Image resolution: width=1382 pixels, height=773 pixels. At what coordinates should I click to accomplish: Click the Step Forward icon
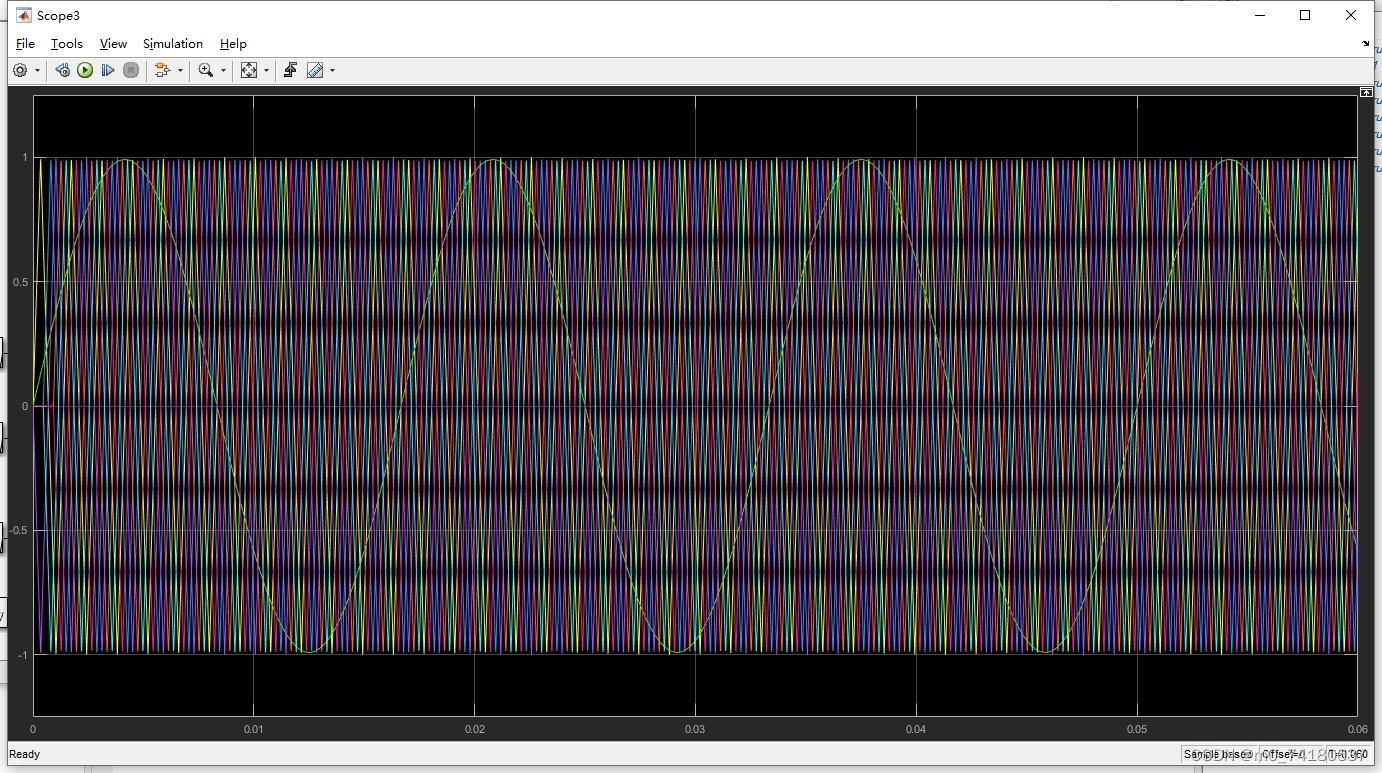click(x=108, y=70)
